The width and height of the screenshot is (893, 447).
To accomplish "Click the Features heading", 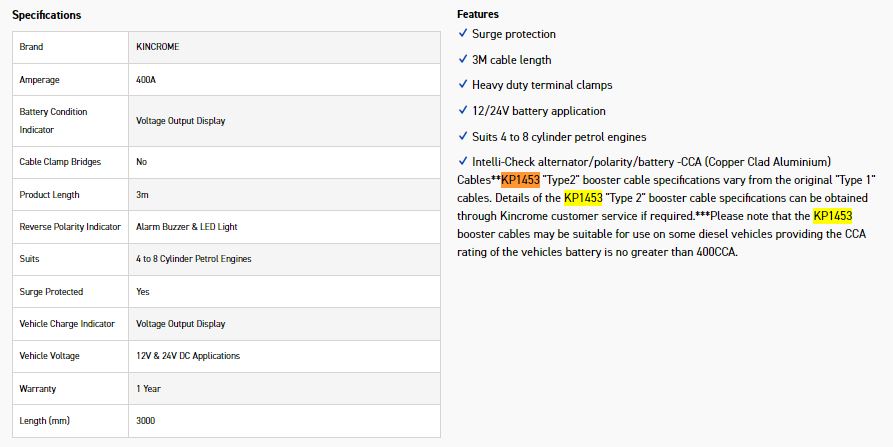I will [x=478, y=15].
